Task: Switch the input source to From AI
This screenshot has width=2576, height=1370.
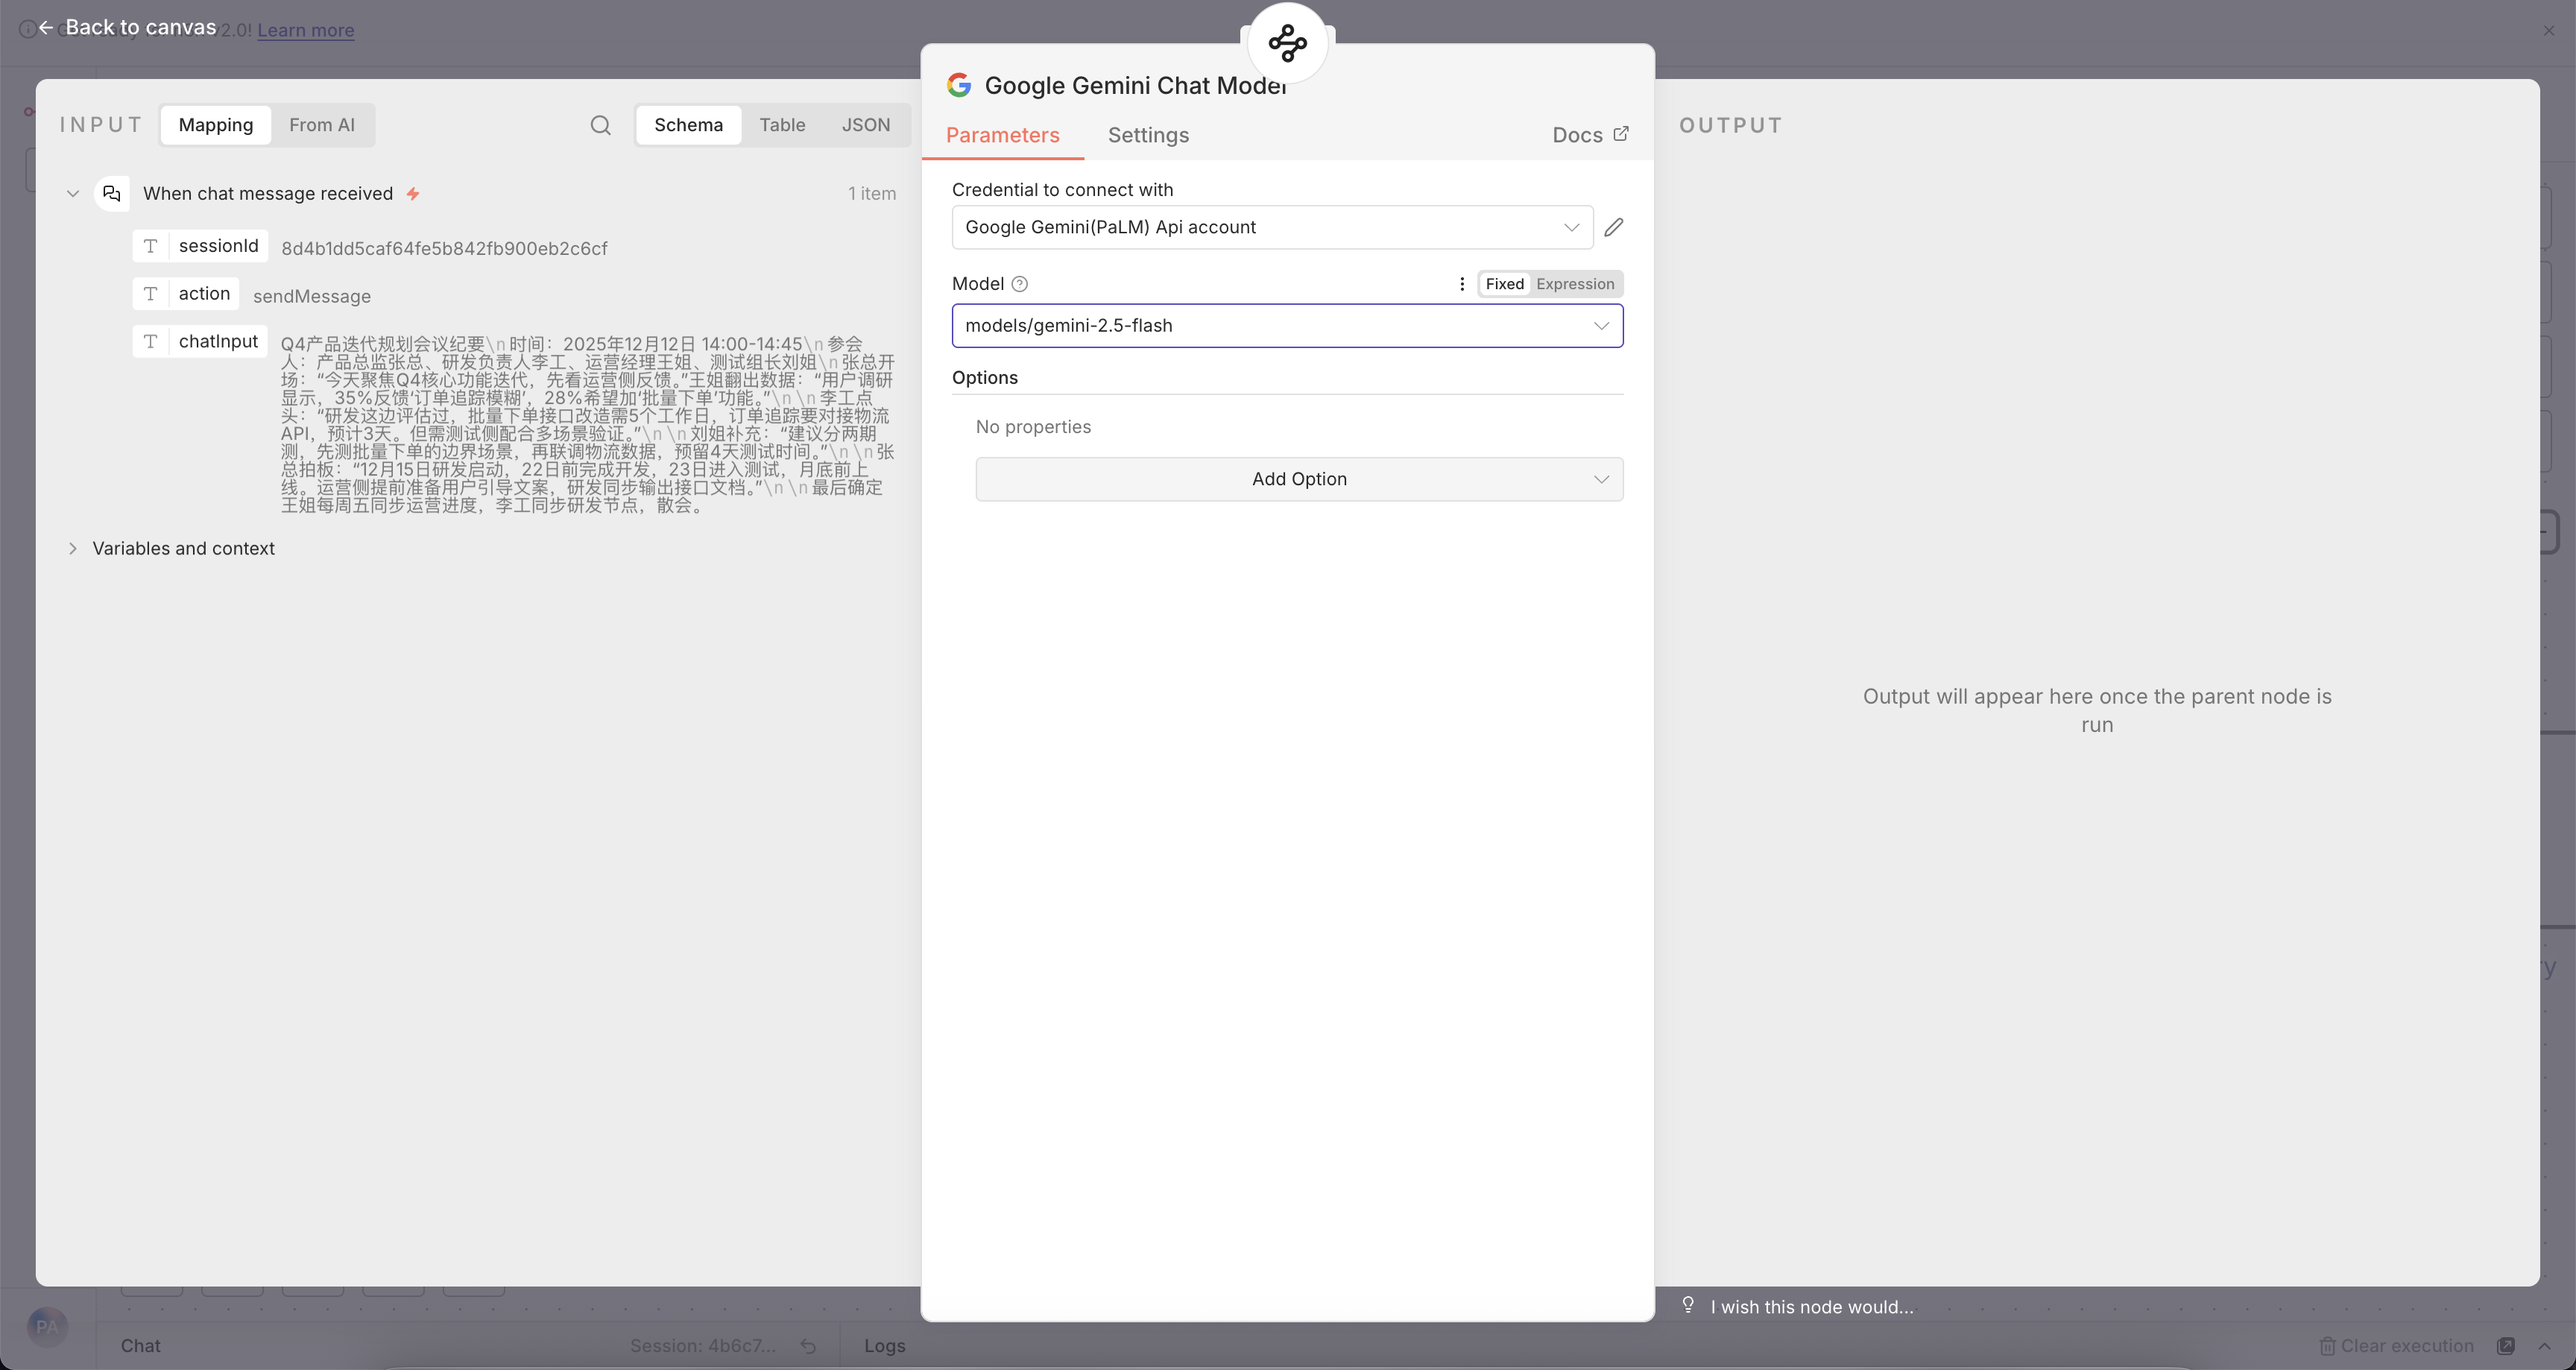Action: tap(321, 125)
